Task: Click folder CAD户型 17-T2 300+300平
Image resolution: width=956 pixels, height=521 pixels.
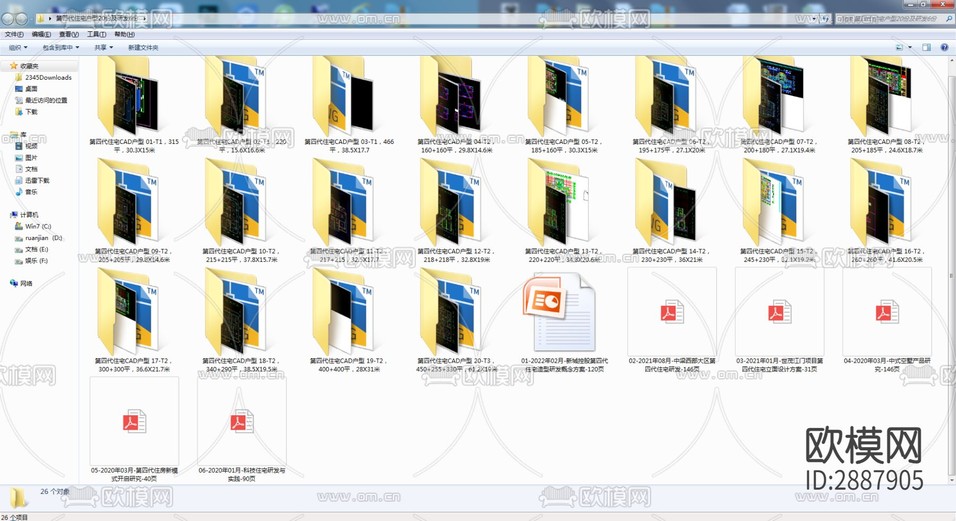Action: 134,321
